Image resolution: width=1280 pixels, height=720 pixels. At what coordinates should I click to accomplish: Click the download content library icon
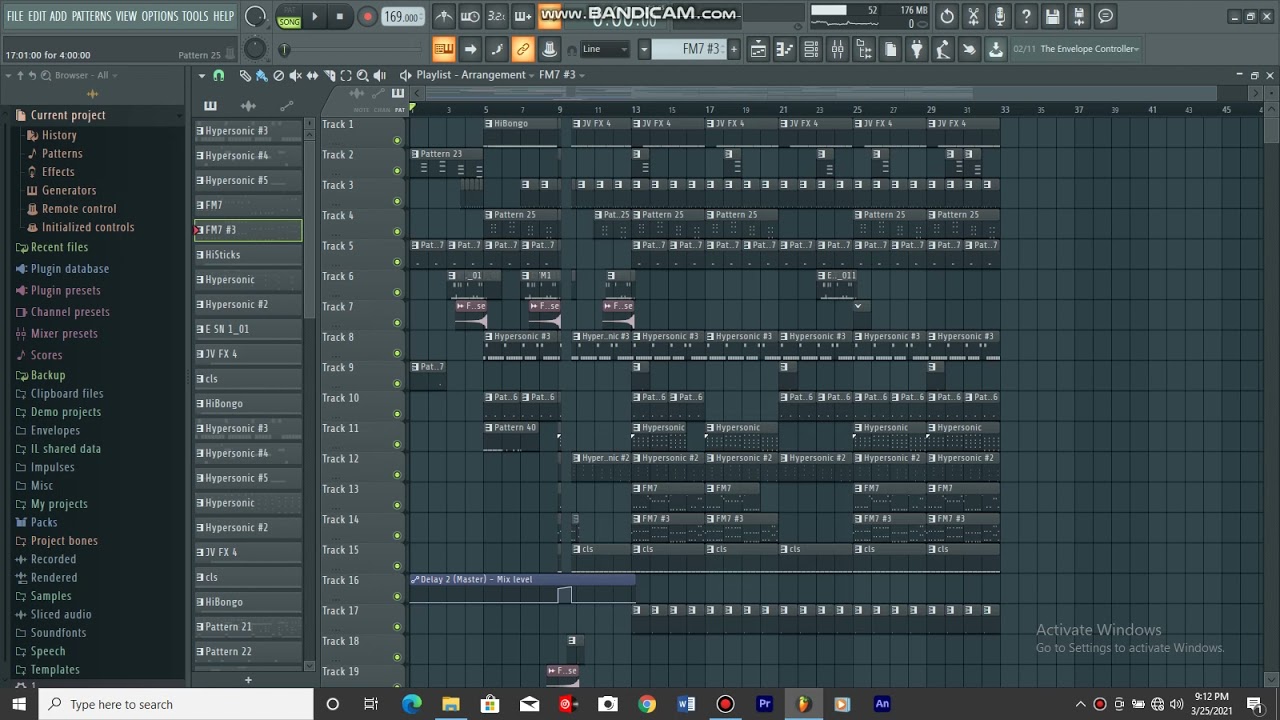[x=996, y=49]
